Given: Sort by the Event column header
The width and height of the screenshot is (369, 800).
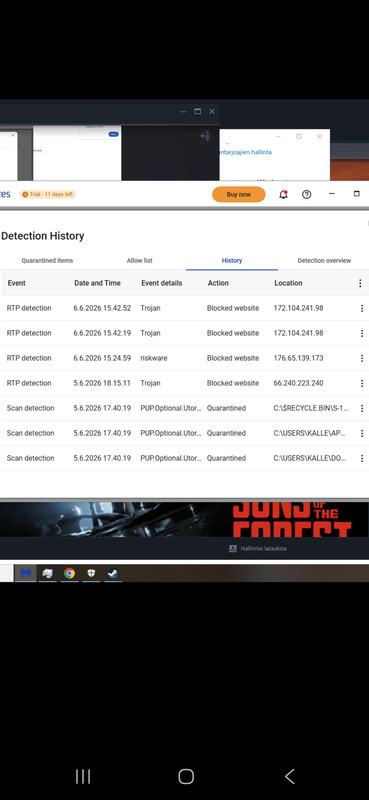Looking at the screenshot, I should click(16, 283).
